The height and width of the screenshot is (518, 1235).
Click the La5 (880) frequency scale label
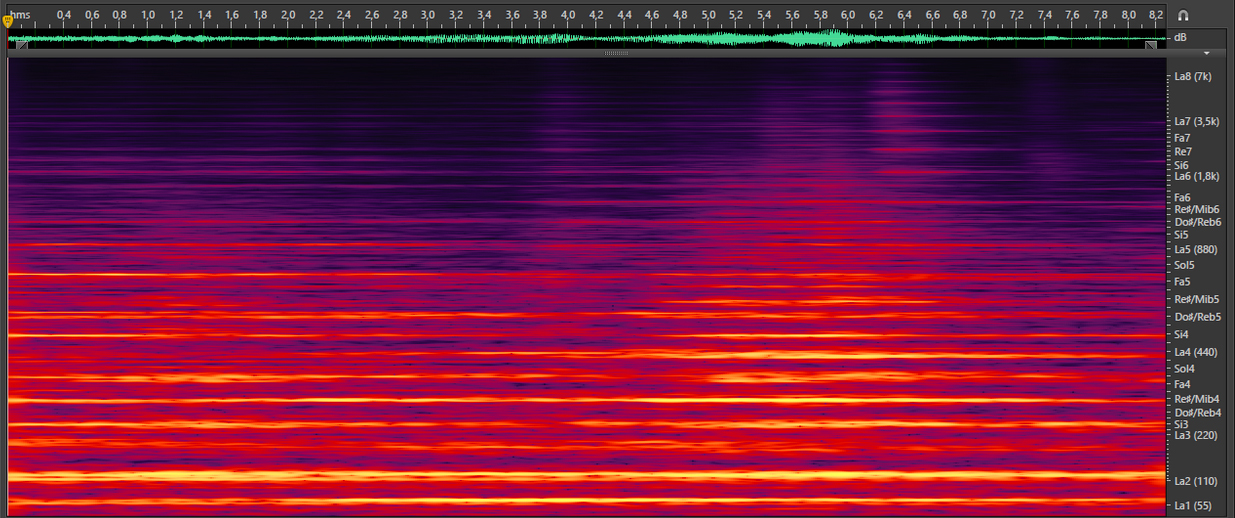tap(1195, 249)
